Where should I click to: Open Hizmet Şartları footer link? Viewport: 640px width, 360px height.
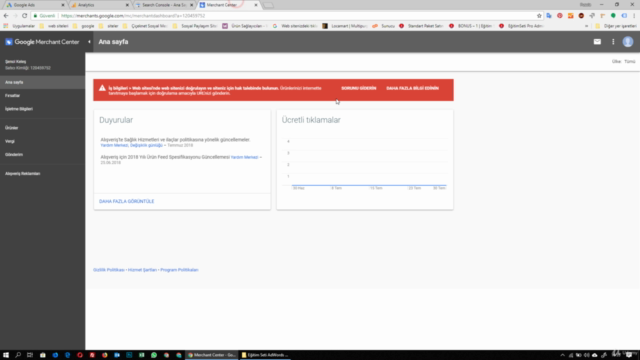pos(142,270)
